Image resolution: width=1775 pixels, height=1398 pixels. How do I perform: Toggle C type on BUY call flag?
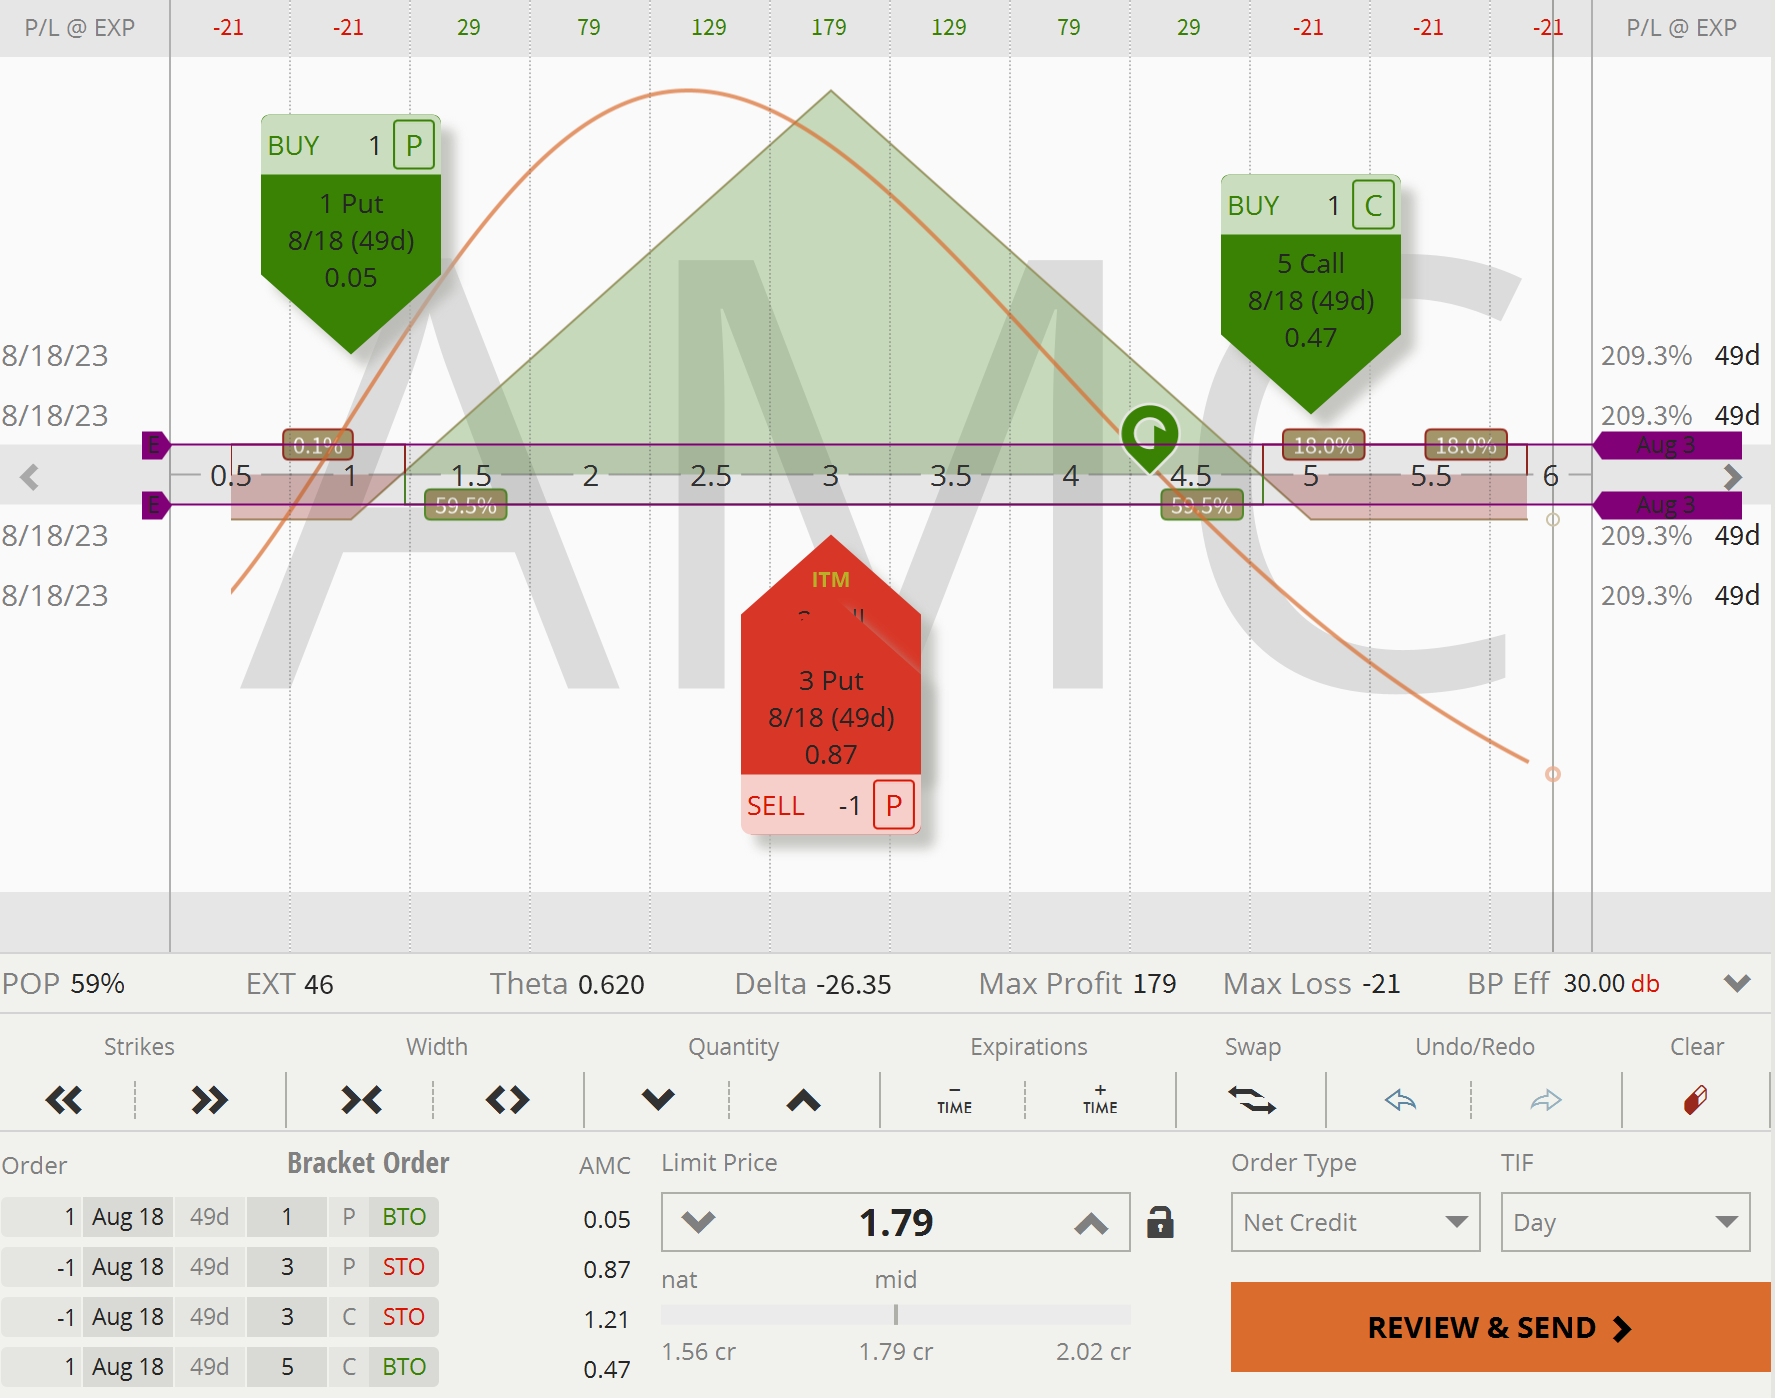tap(1374, 206)
